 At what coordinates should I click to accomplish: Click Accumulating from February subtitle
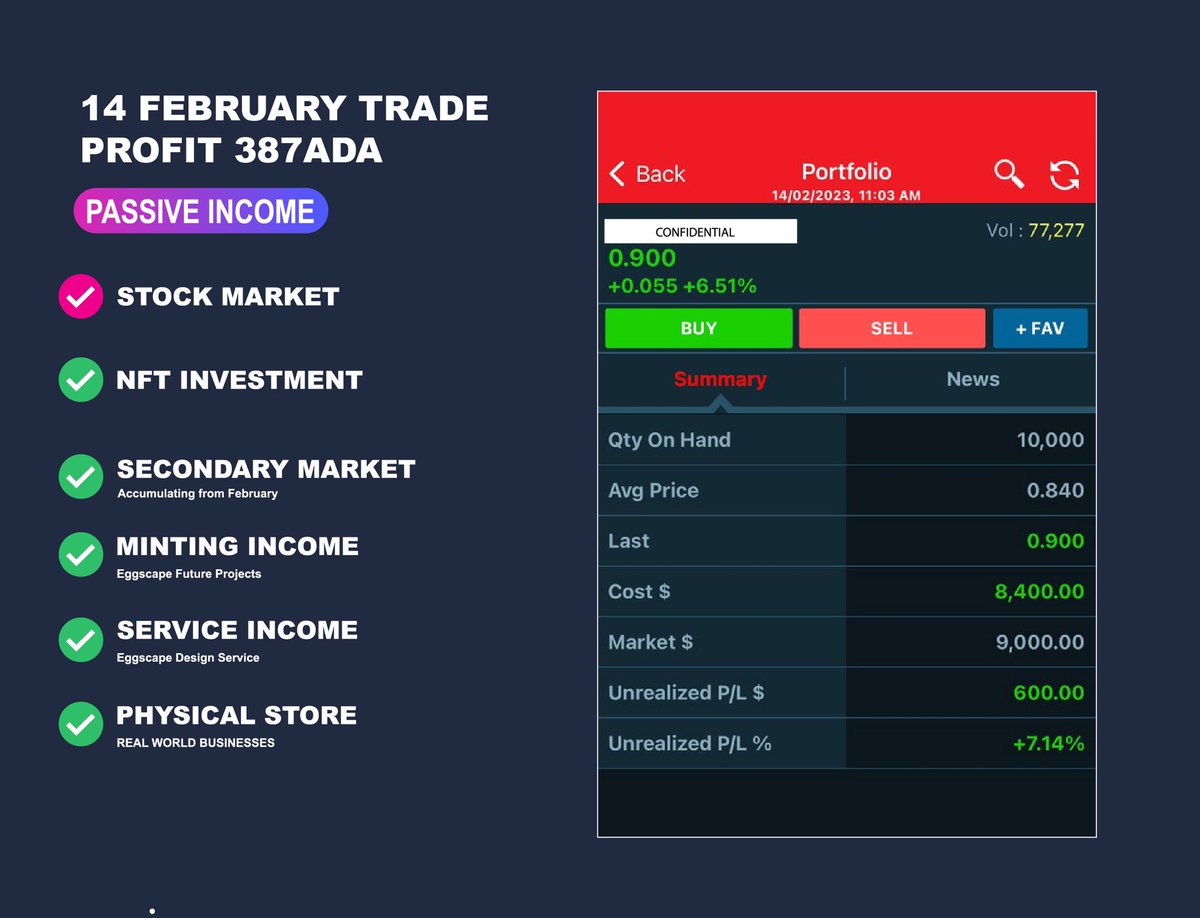point(197,494)
